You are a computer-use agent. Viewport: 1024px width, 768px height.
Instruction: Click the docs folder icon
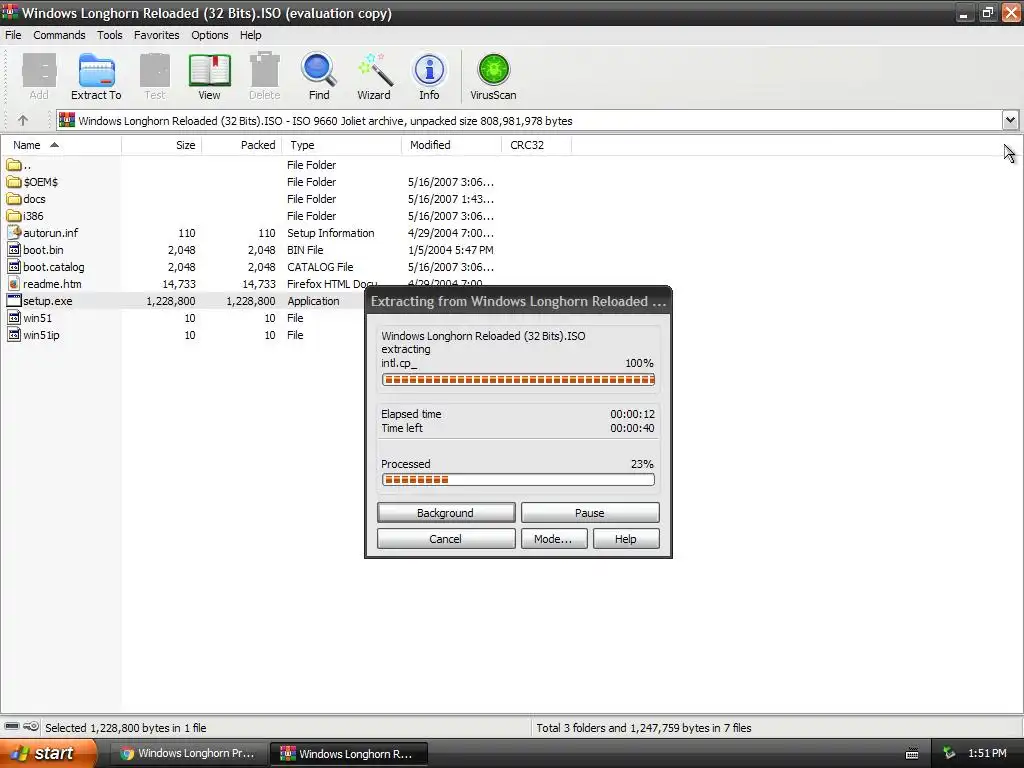click(14, 199)
